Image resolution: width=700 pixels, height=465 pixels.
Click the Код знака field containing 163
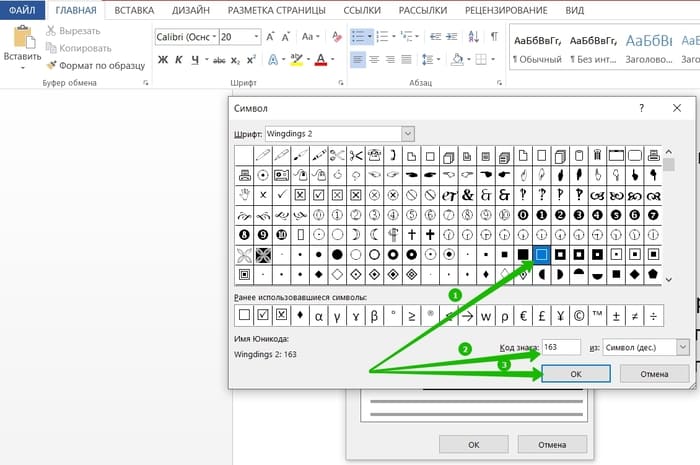point(561,347)
